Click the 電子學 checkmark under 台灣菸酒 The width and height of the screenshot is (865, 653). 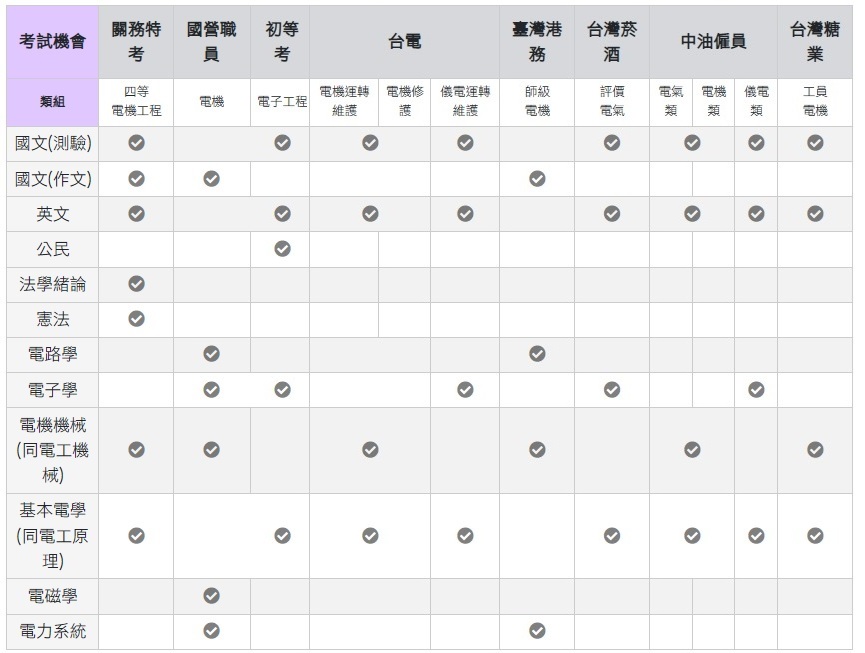tap(612, 390)
